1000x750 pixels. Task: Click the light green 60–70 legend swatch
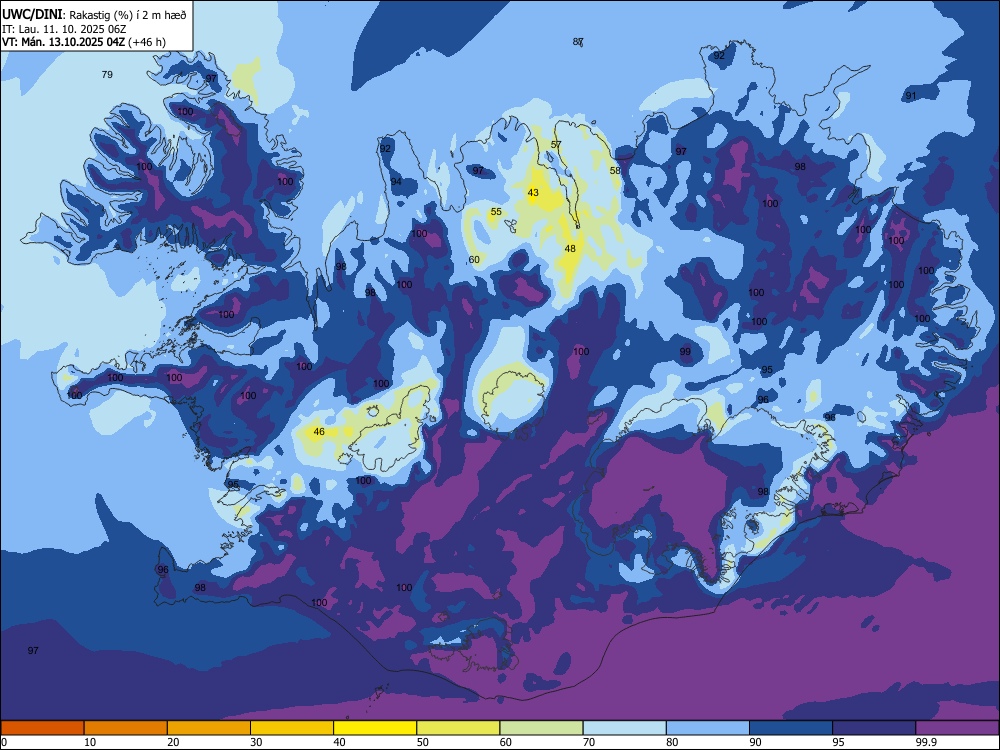(541, 728)
